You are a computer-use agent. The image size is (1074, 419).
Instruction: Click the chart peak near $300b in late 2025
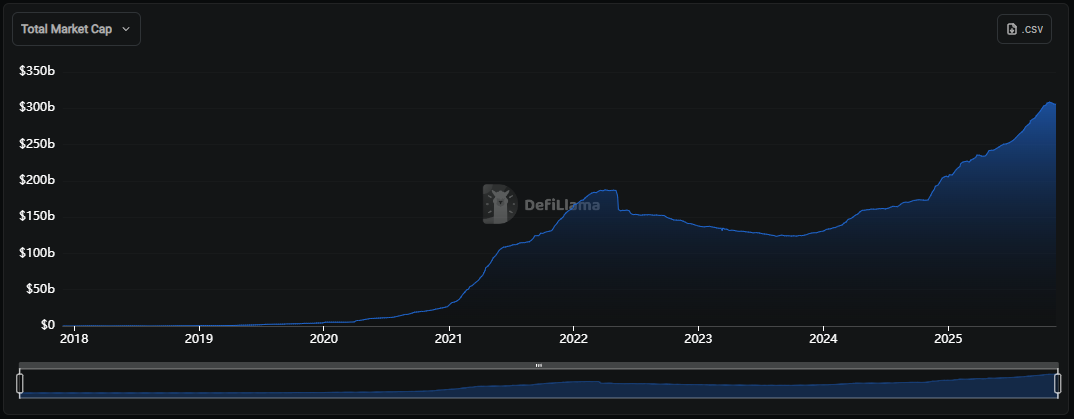pos(1049,102)
